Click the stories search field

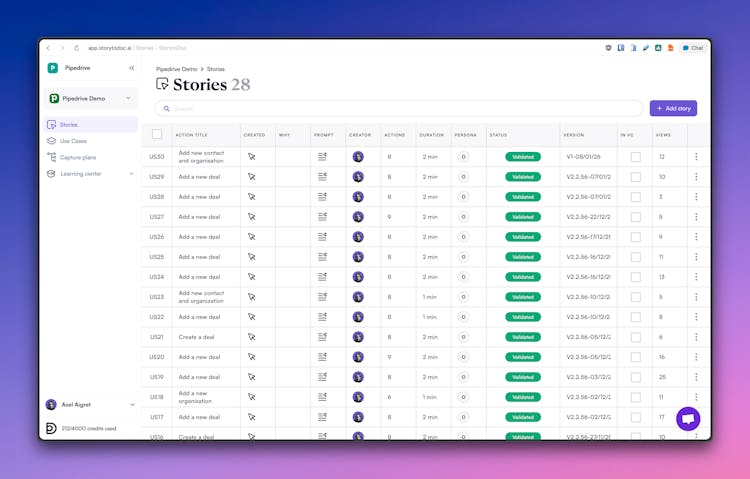point(400,108)
